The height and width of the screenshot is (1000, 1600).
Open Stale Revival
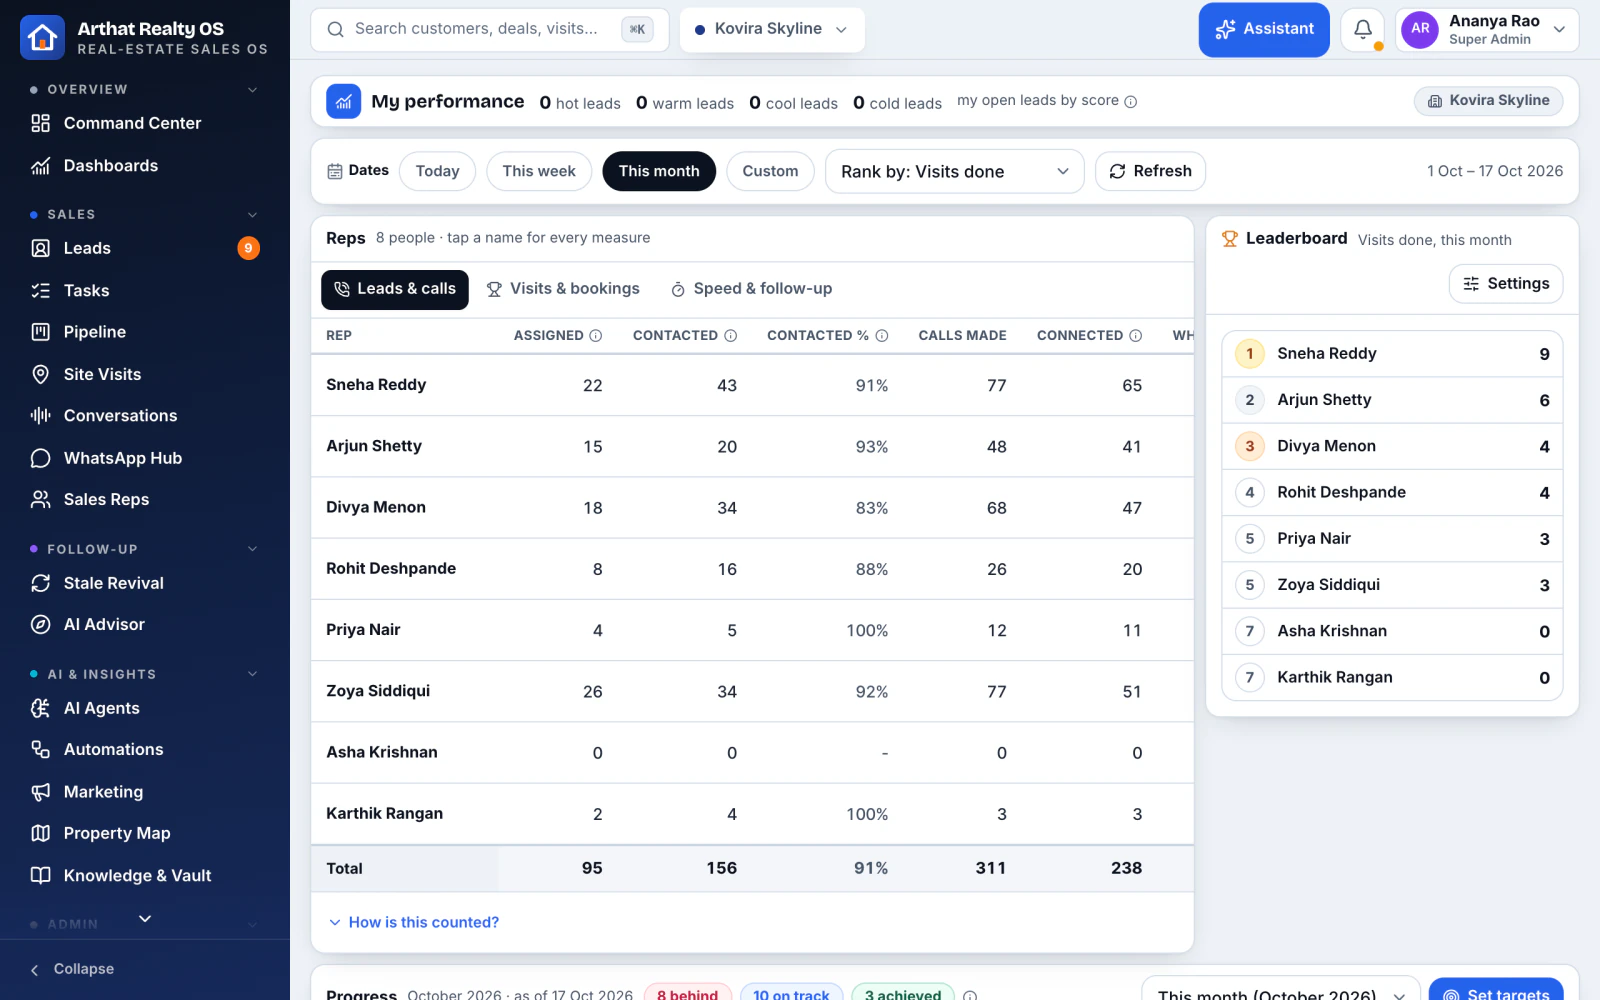tap(145, 583)
